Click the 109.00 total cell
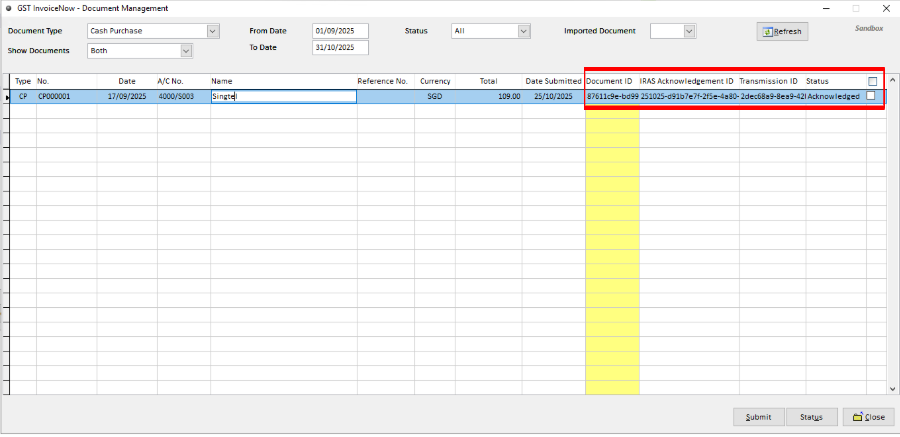 pyautogui.click(x=488, y=96)
